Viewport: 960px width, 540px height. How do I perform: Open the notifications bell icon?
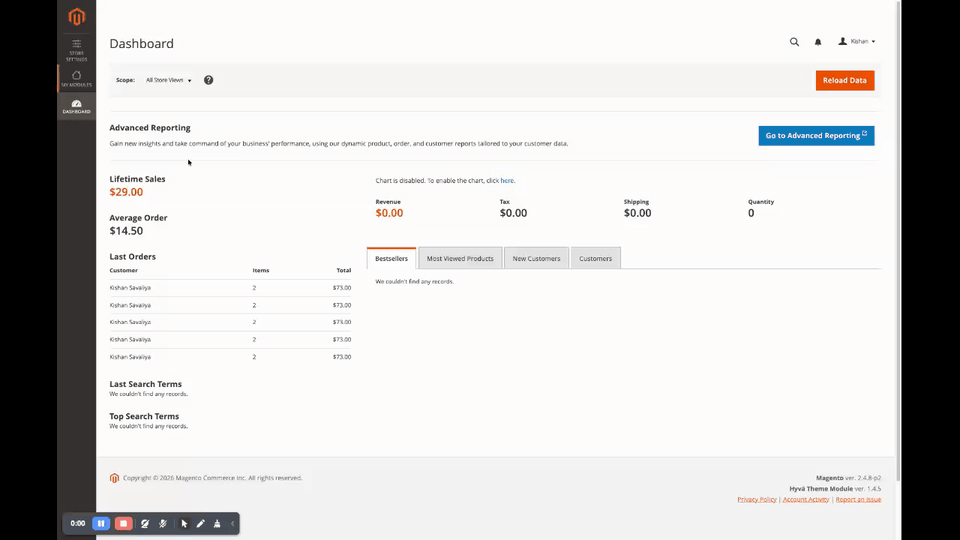[818, 42]
